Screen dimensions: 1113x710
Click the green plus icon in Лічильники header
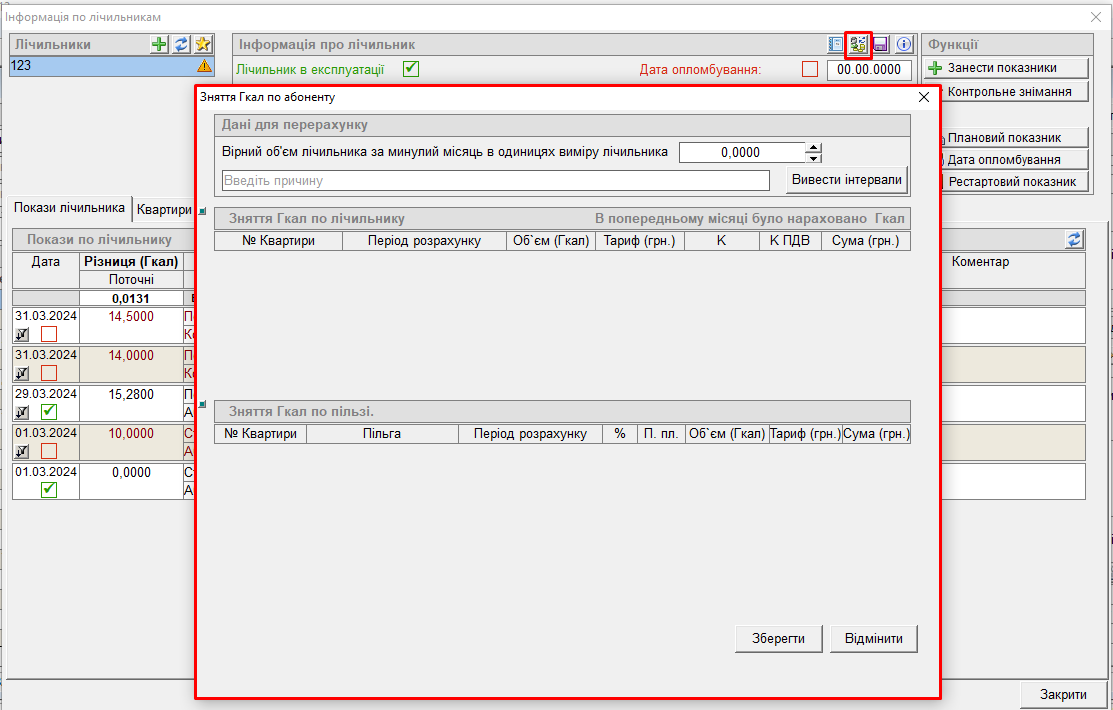coord(159,44)
